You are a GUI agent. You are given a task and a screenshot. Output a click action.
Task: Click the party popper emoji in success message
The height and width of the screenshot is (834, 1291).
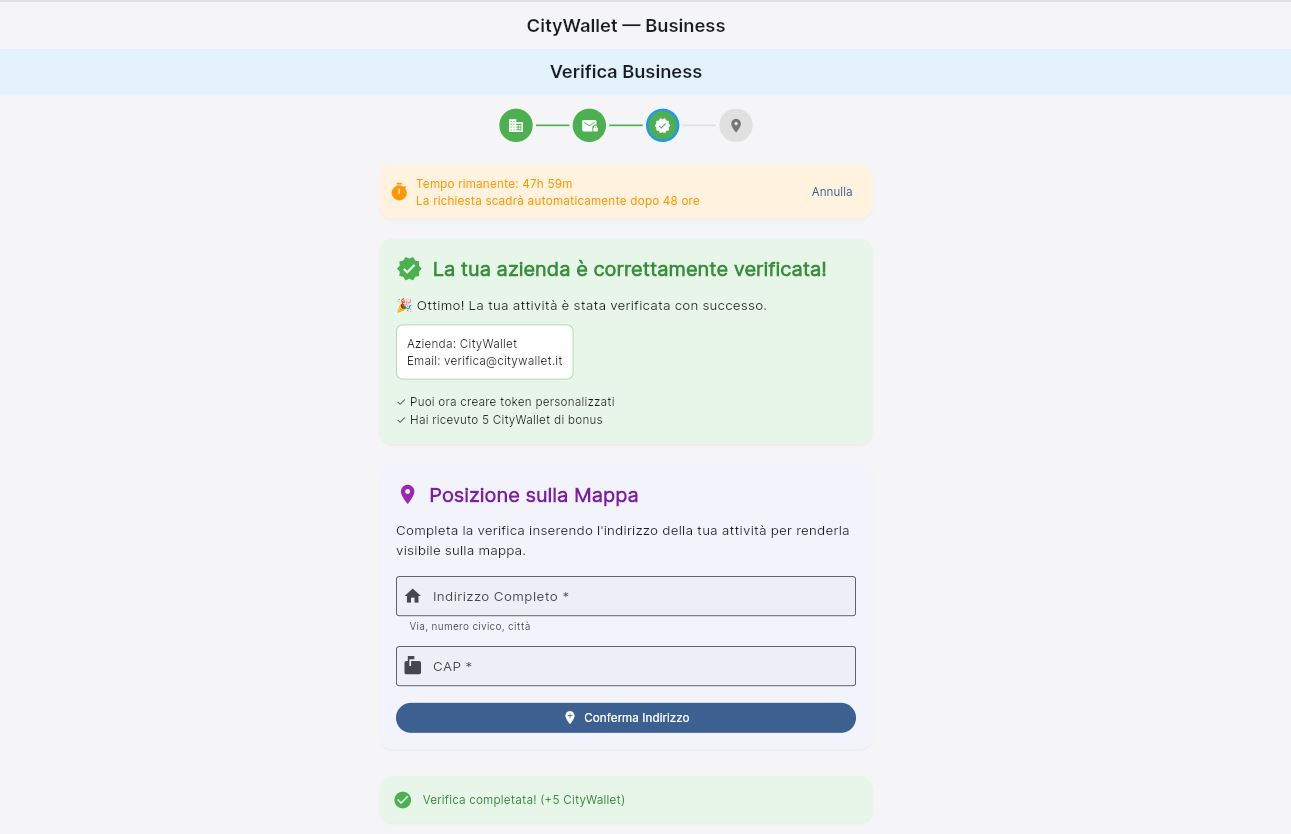(x=404, y=305)
